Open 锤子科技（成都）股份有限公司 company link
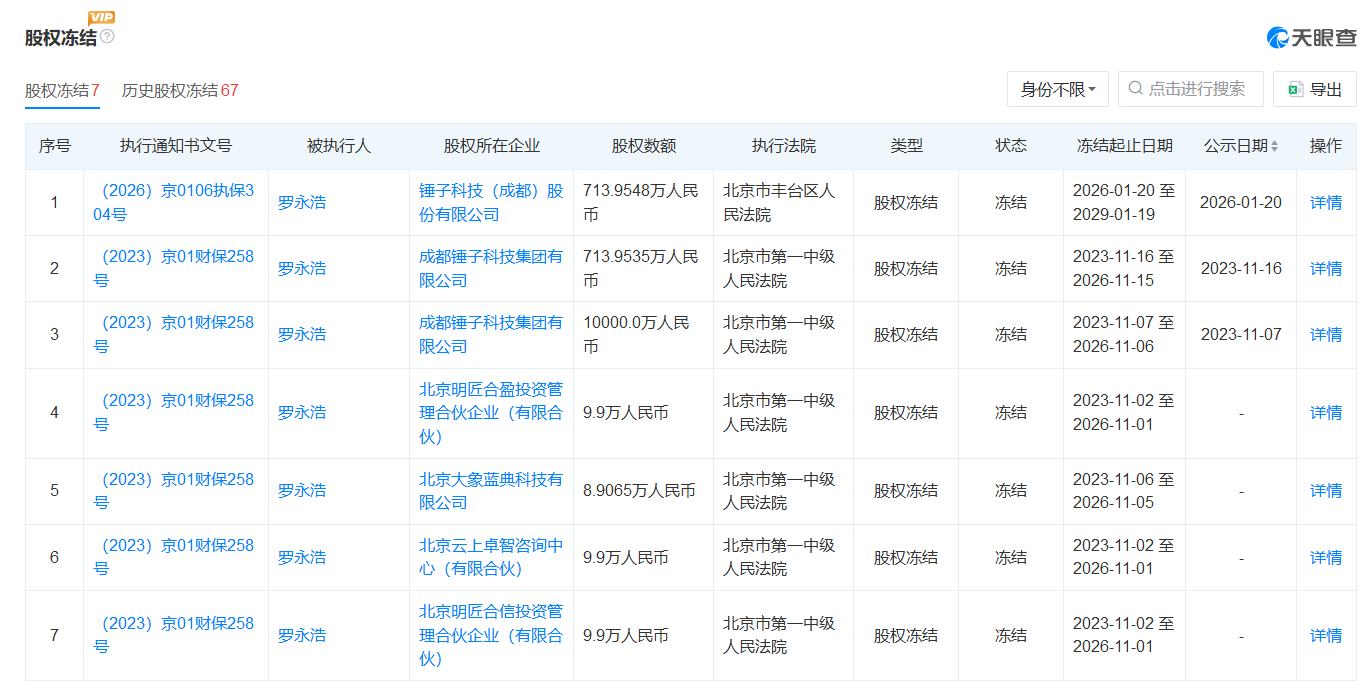 (x=490, y=202)
